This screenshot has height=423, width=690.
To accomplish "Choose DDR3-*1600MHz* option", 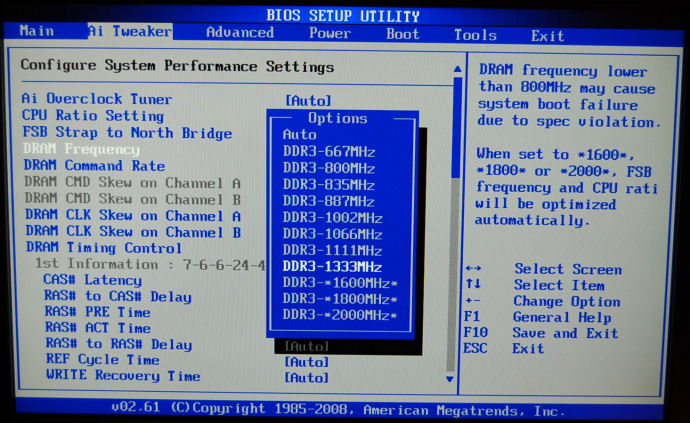I will coord(340,283).
